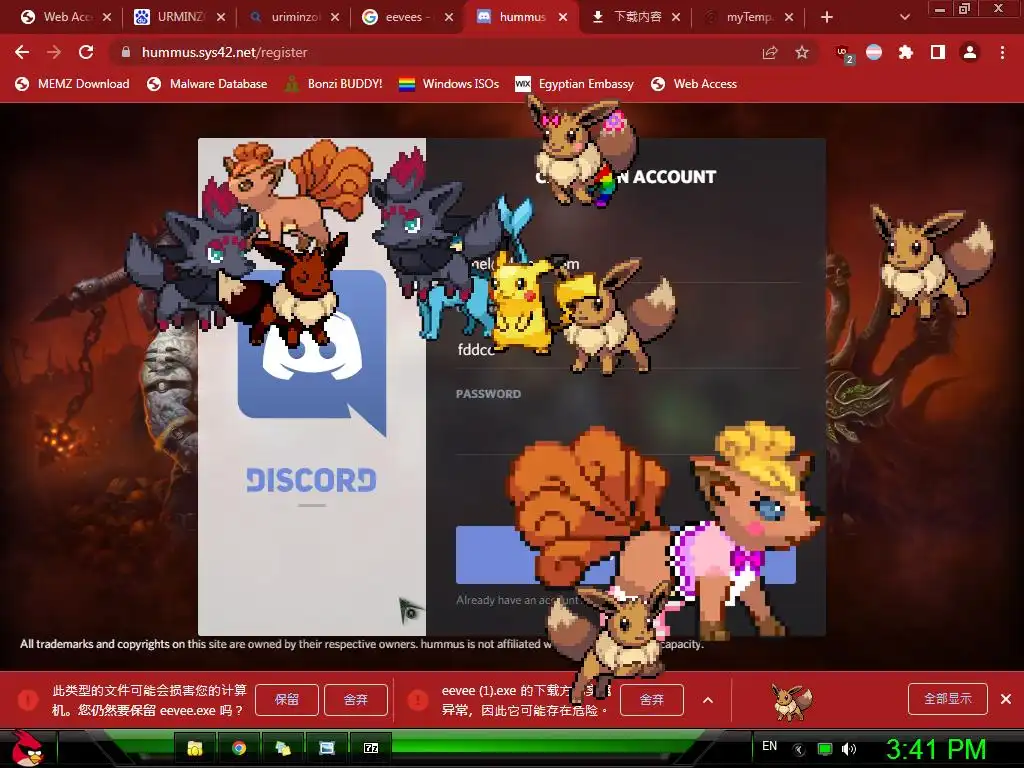Click 舍弃 to discard eevee (1).exe
The height and width of the screenshot is (768, 1024).
[x=652, y=699]
